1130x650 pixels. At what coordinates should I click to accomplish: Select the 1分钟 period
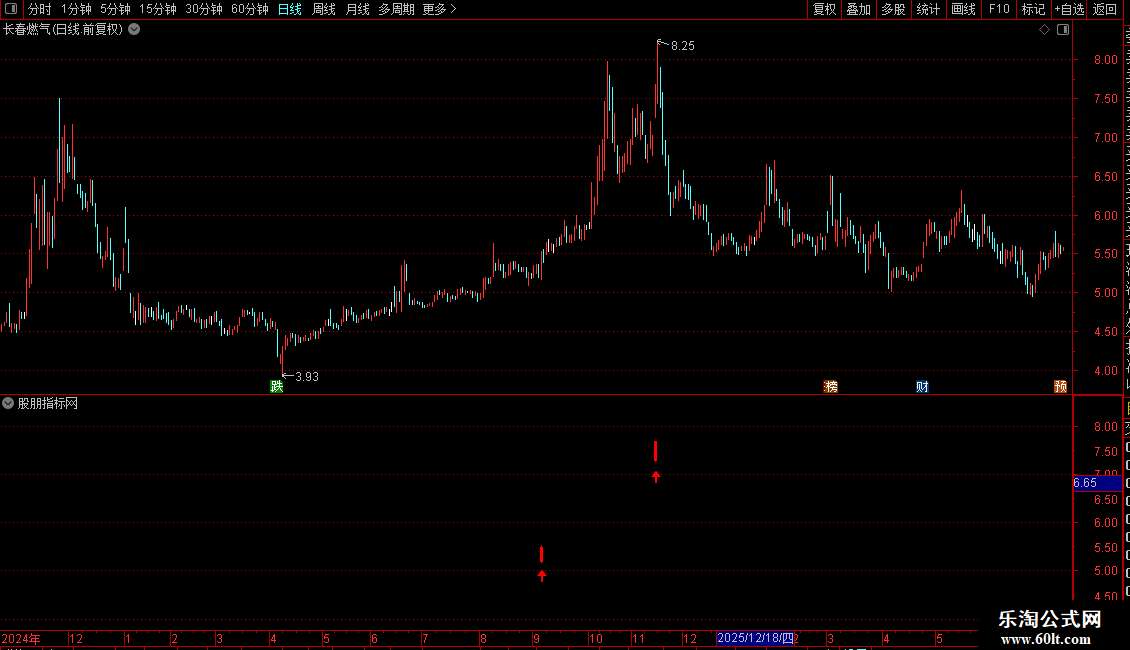pos(76,9)
